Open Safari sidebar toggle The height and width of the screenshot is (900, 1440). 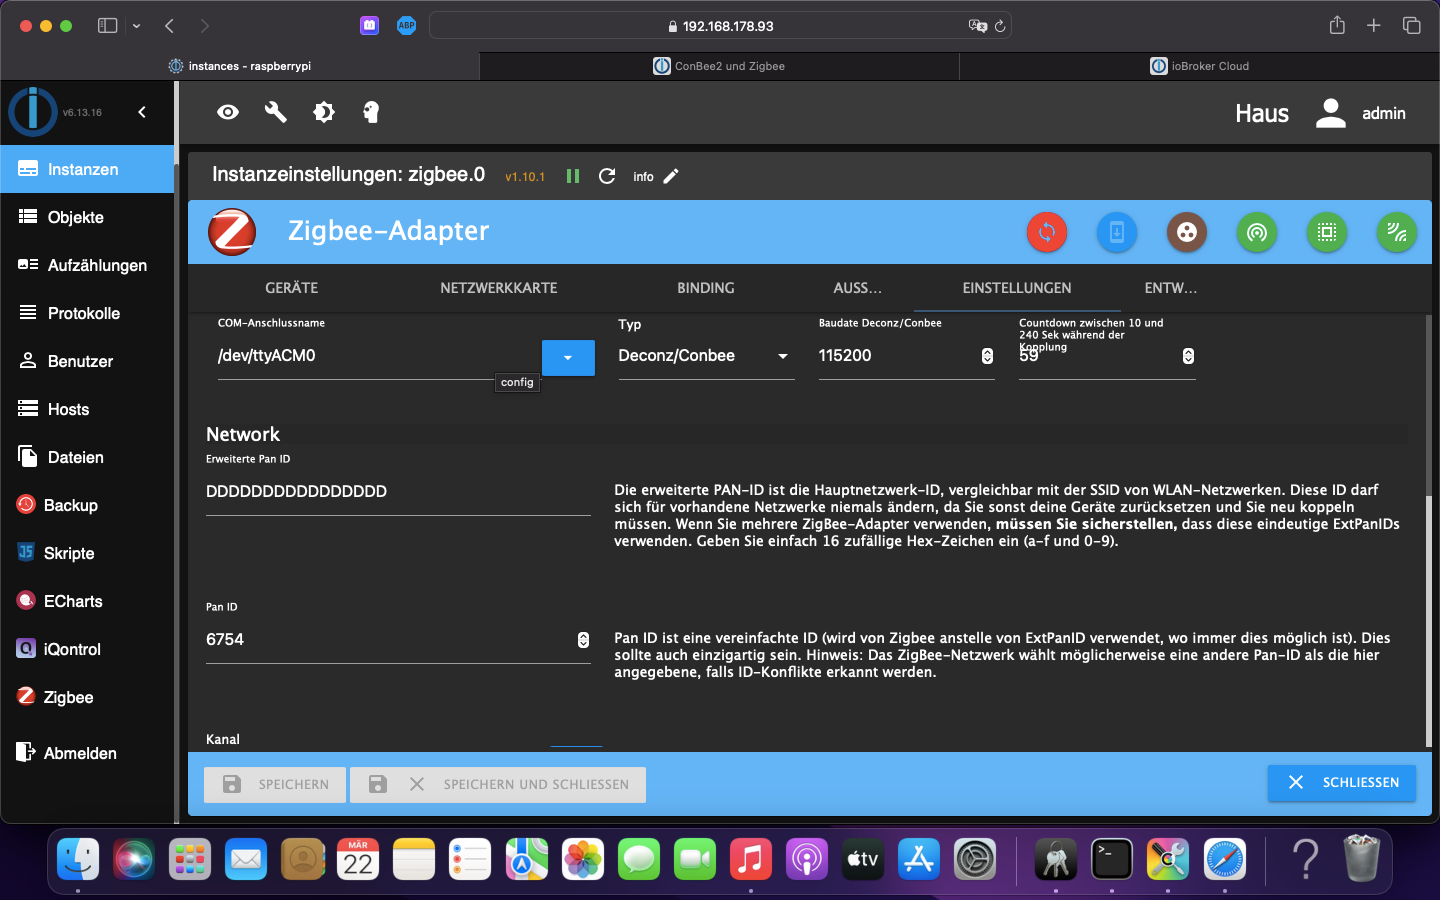(x=107, y=26)
